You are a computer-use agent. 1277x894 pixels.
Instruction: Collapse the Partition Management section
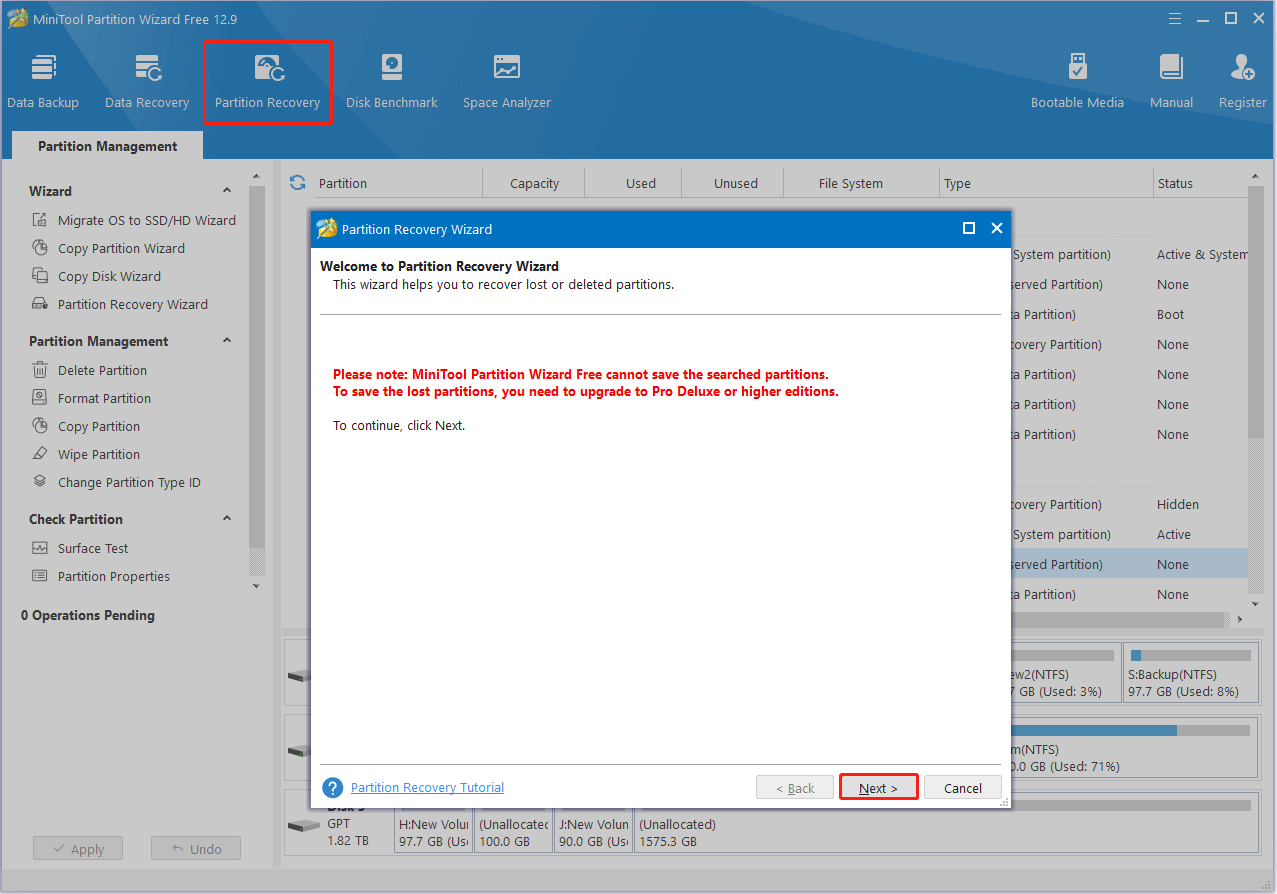[x=227, y=341]
